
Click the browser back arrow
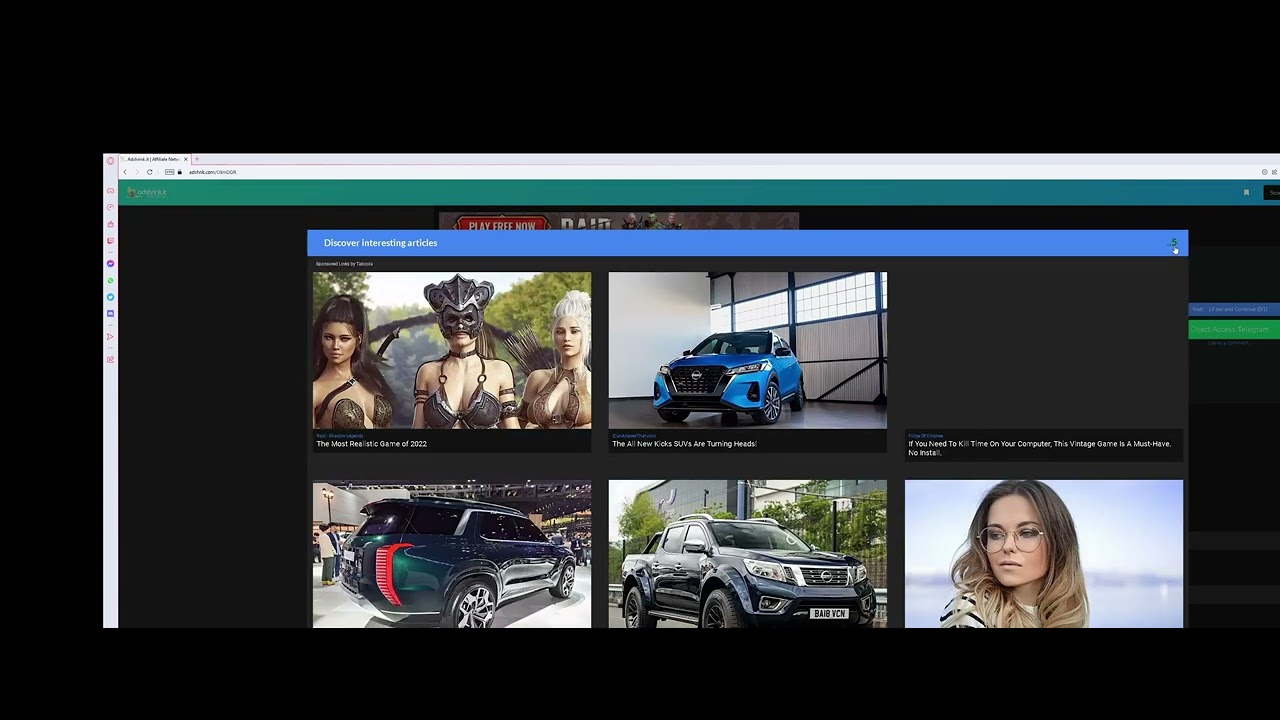point(125,172)
